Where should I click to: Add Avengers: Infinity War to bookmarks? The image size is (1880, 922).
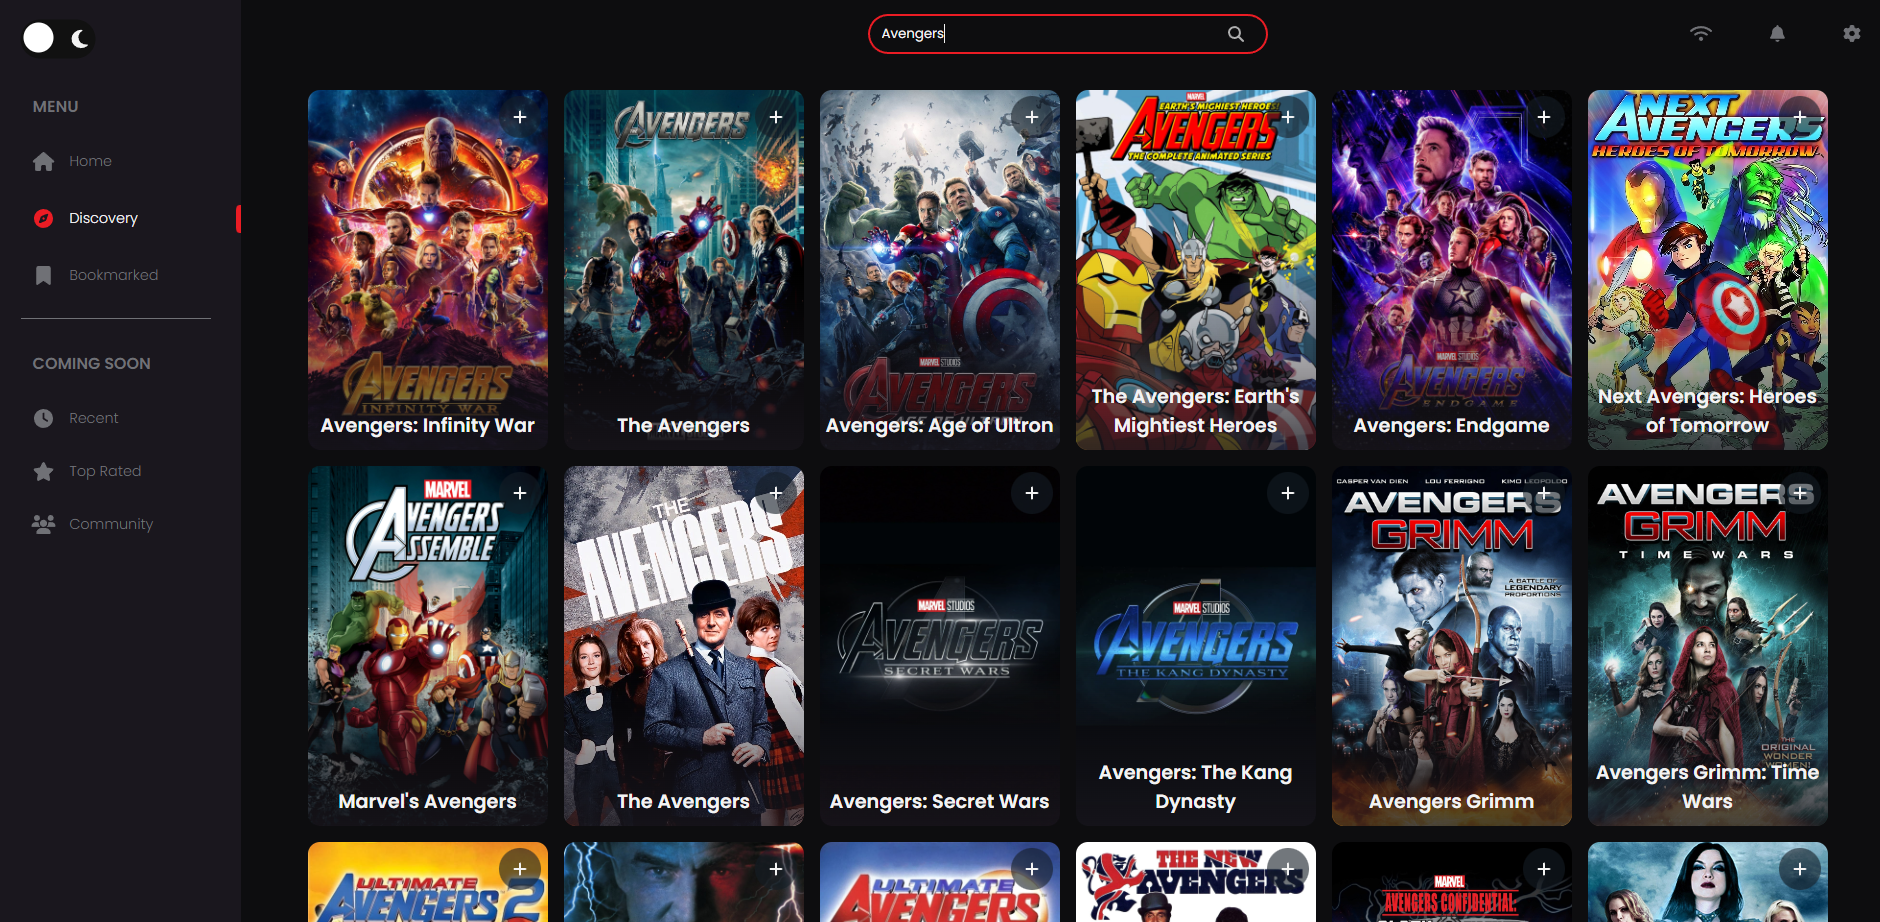pos(520,117)
